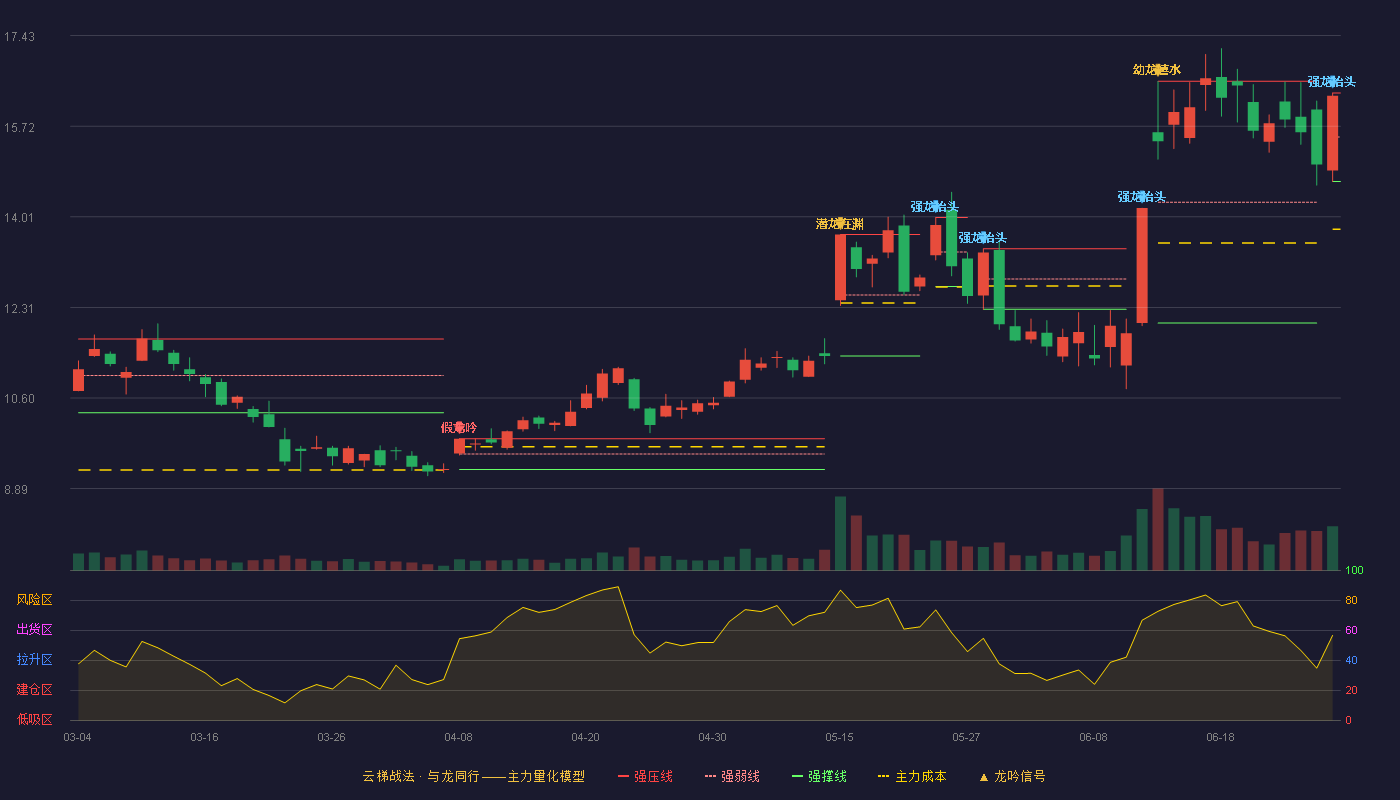Toggle the 强撑线 legend entry
The width and height of the screenshot is (1400, 800).
tap(819, 776)
